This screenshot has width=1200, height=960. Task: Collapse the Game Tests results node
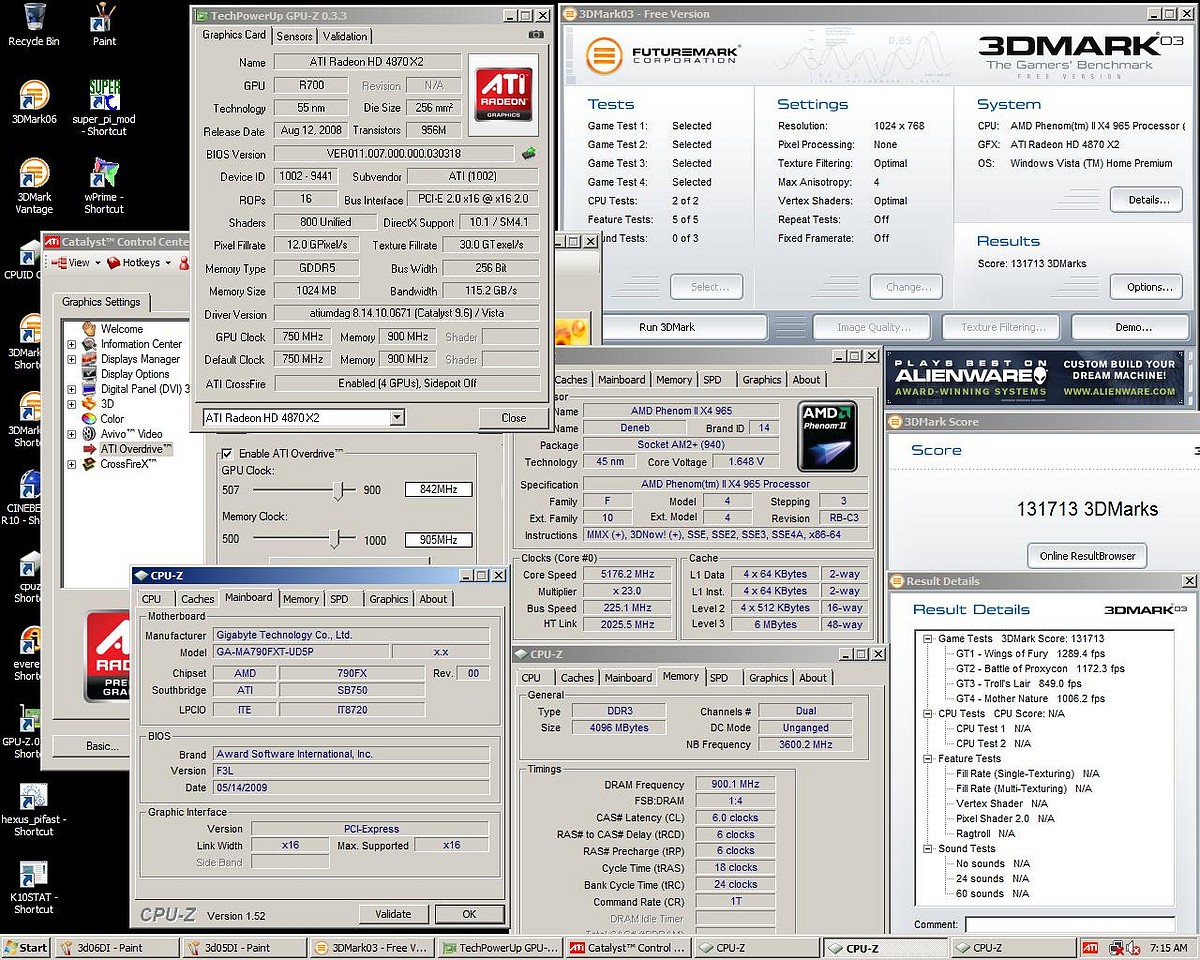(x=928, y=638)
